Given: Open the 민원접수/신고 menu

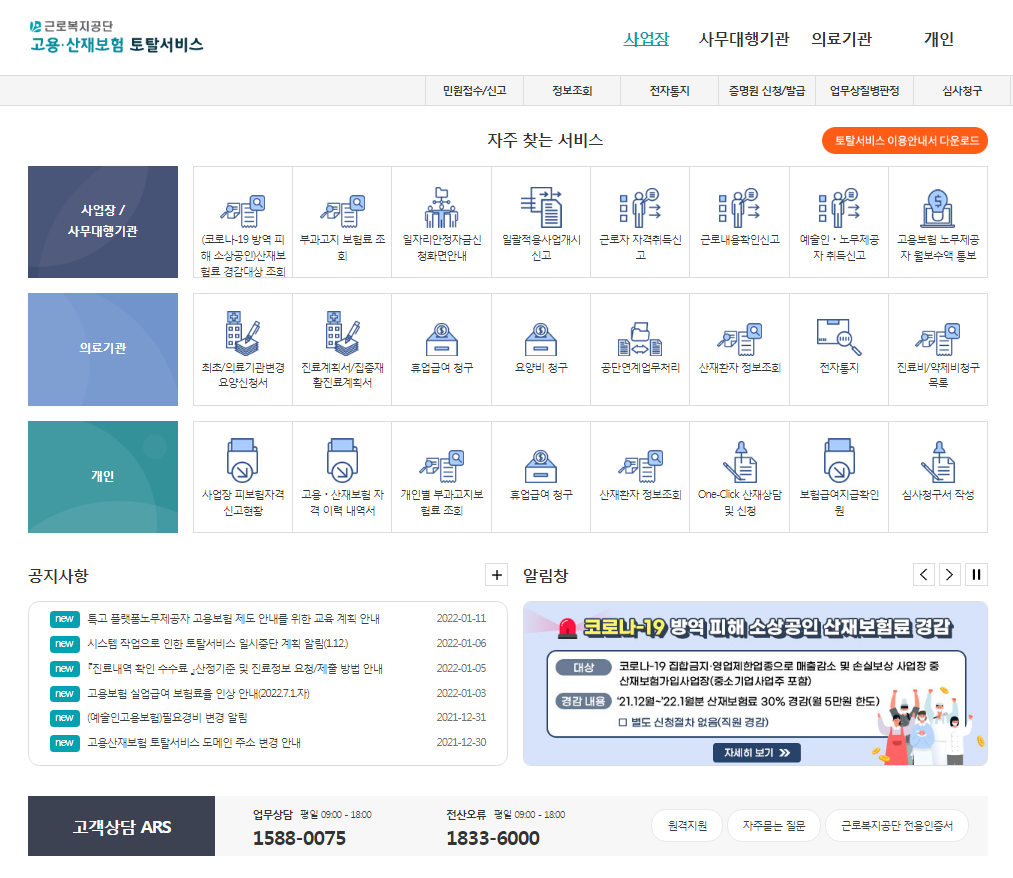Looking at the screenshot, I should coord(473,90).
